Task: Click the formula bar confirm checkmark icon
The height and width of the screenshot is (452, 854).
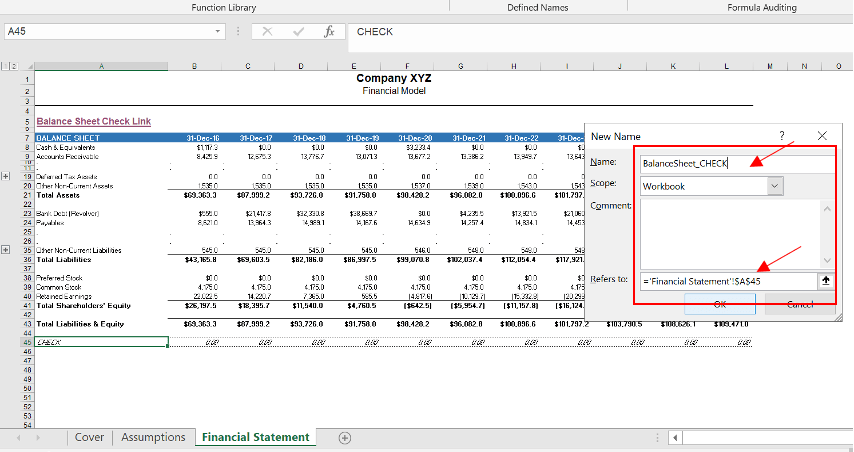Action: [298, 32]
